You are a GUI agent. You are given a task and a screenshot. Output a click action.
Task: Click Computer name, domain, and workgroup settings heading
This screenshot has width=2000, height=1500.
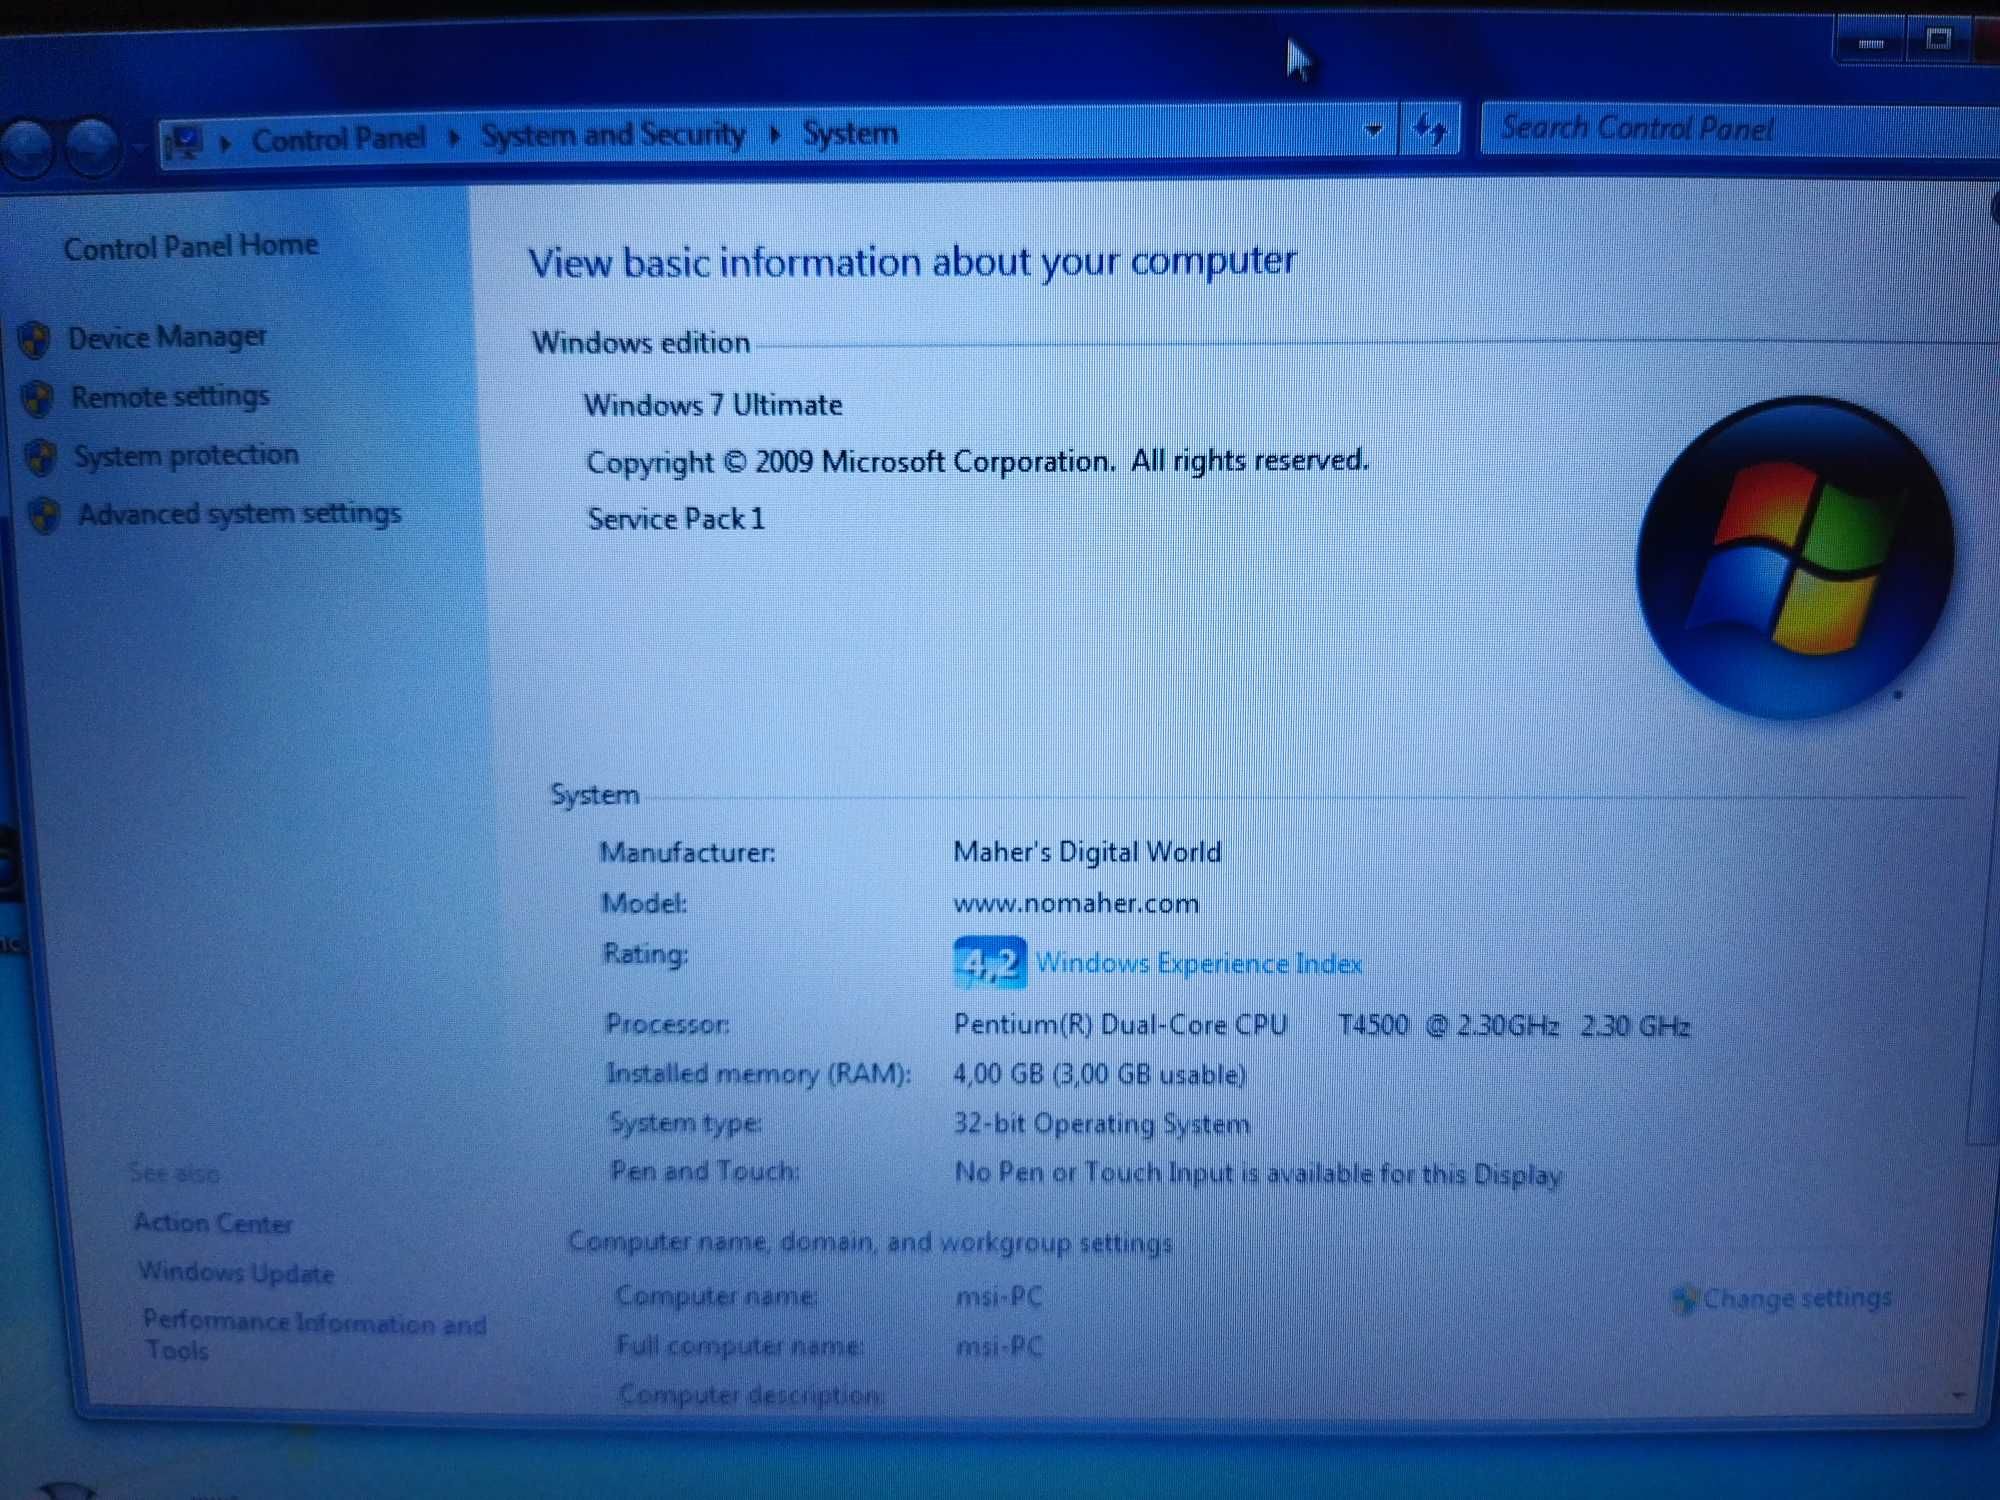pos(870,1242)
